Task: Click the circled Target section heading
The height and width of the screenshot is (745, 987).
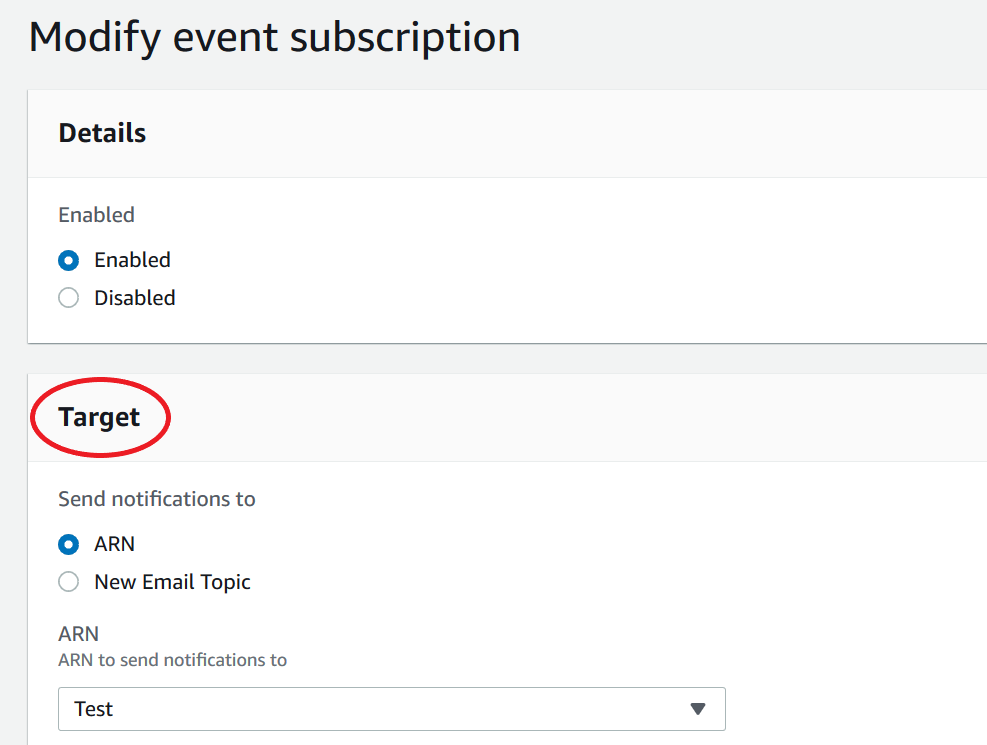Action: click(99, 417)
